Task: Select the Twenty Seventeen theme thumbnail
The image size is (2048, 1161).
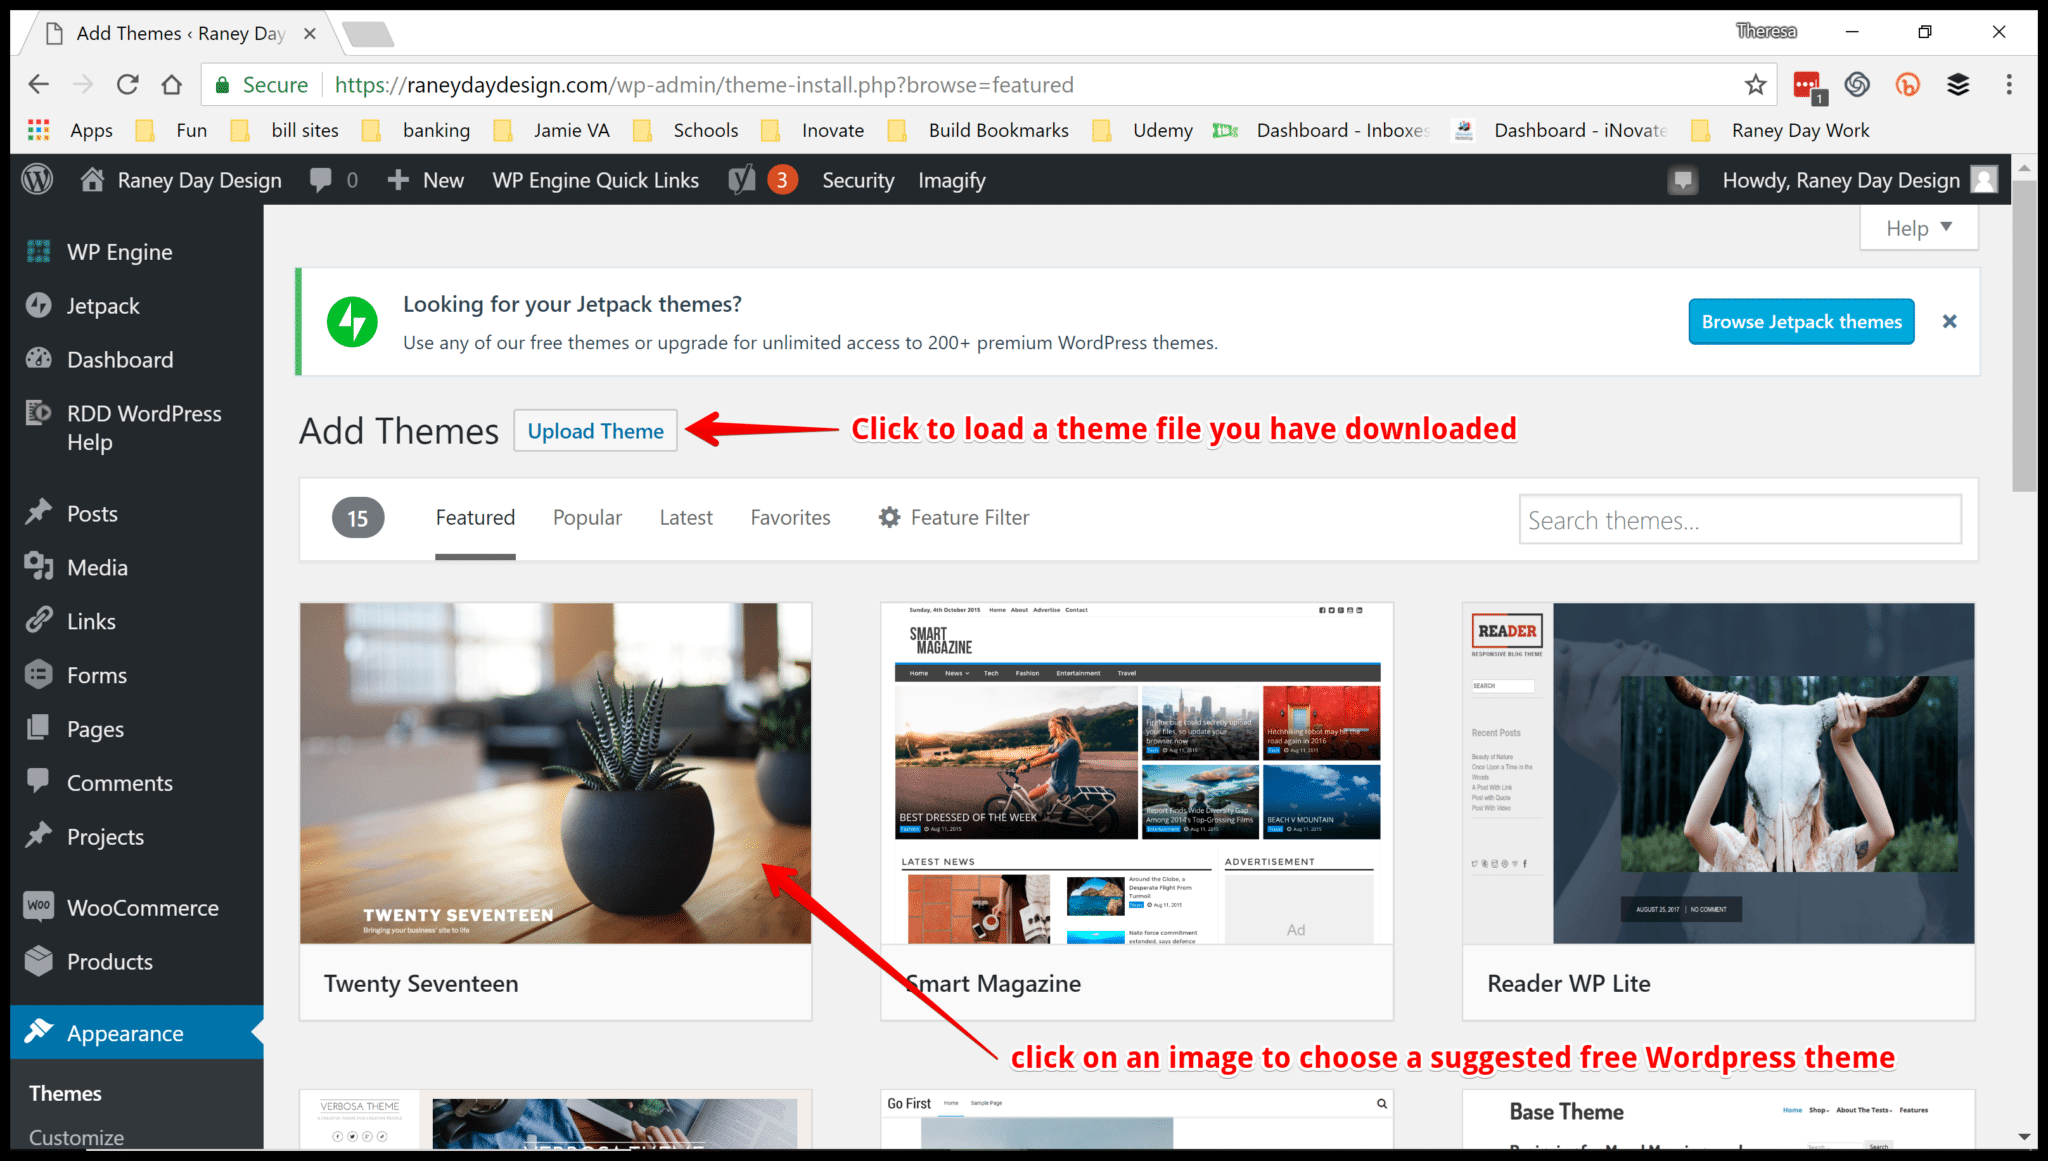Action: (556, 773)
